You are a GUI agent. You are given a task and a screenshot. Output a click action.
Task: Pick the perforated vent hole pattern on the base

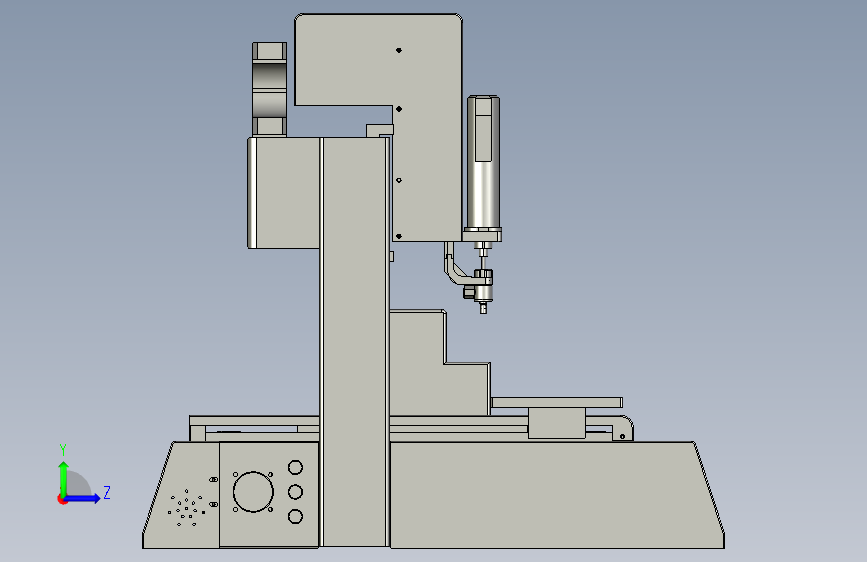point(187,508)
